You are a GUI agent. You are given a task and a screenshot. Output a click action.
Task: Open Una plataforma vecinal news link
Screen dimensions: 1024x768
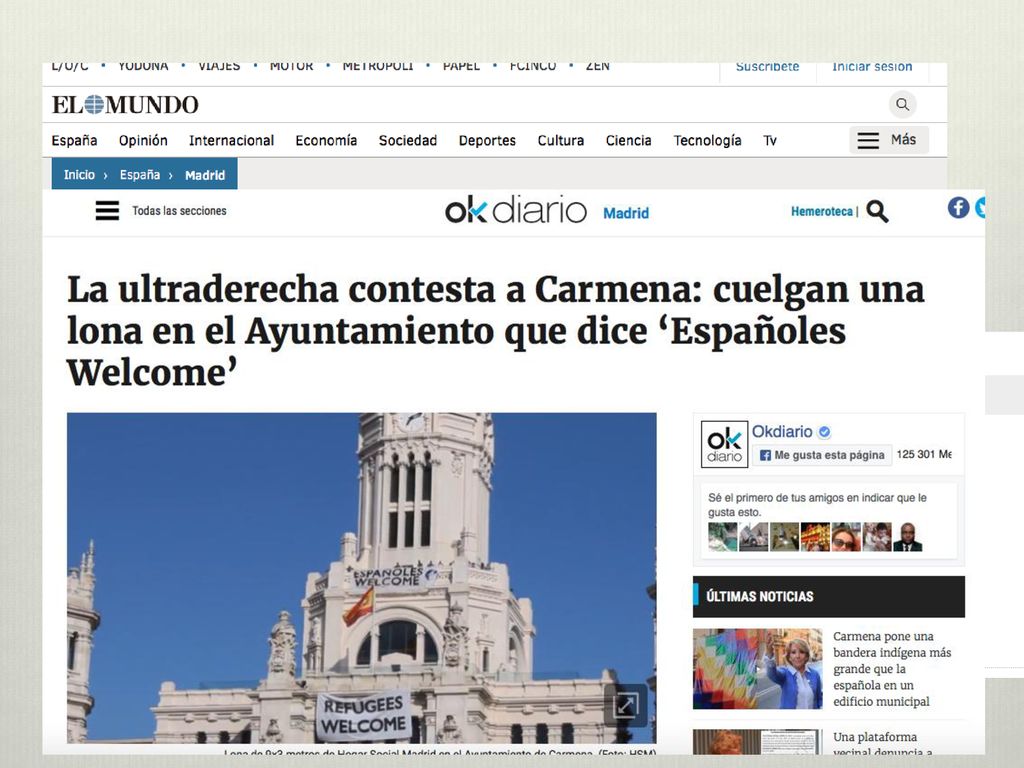(883, 744)
